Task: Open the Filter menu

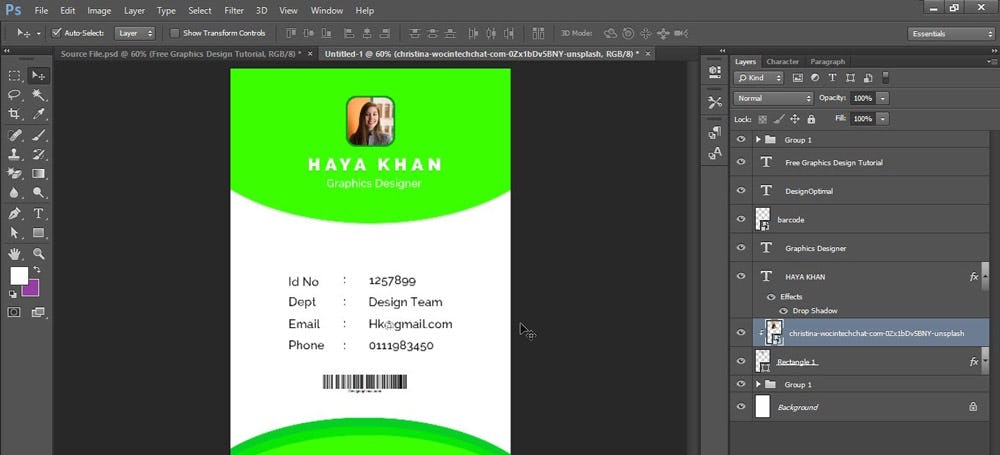Action: tap(234, 10)
